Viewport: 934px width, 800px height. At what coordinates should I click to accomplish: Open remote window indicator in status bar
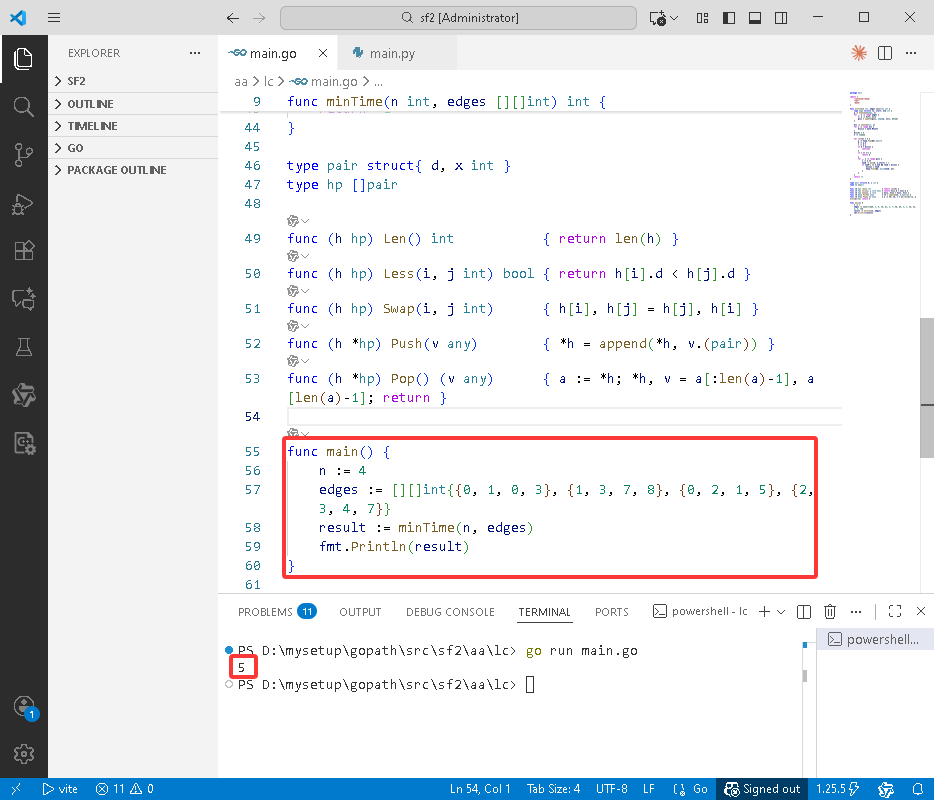(x=16, y=789)
